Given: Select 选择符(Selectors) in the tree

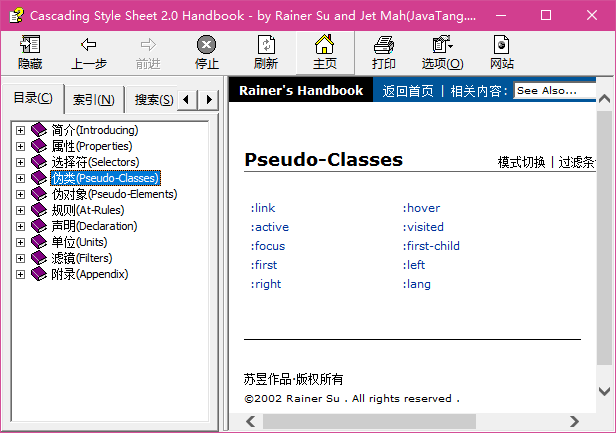Looking at the screenshot, I should (x=95, y=162).
